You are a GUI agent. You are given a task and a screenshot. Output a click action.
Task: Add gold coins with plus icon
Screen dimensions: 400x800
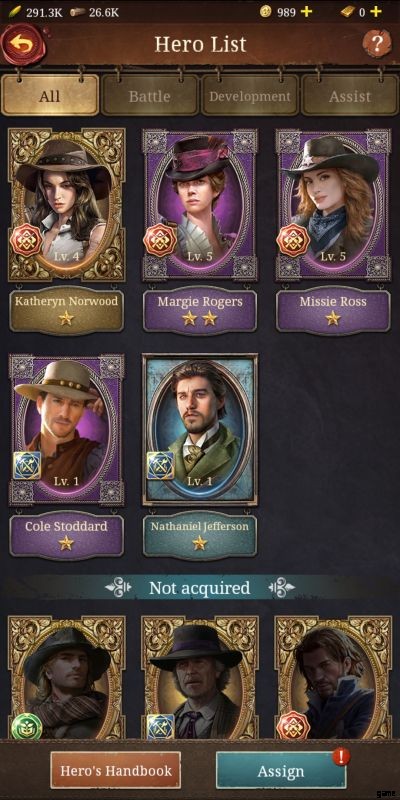[x=306, y=12]
